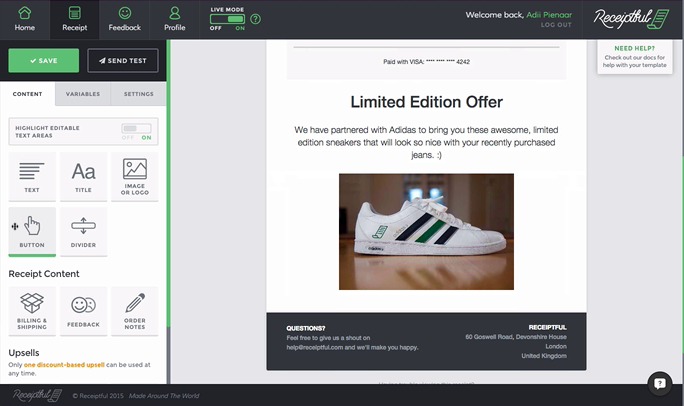The image size is (684, 406).
Task: Toggle Highlight Editable Text Areas switch
Action: 137,128
